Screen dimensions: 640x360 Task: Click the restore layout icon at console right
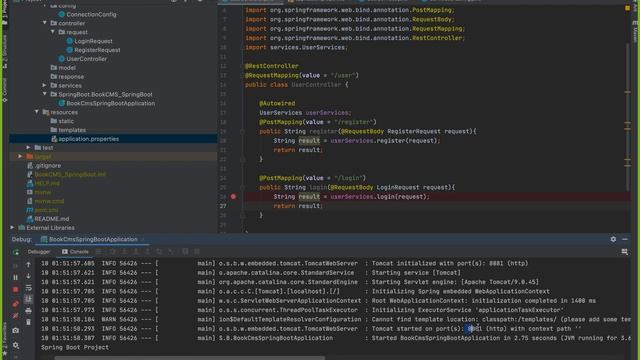pyautogui.click(x=624, y=252)
